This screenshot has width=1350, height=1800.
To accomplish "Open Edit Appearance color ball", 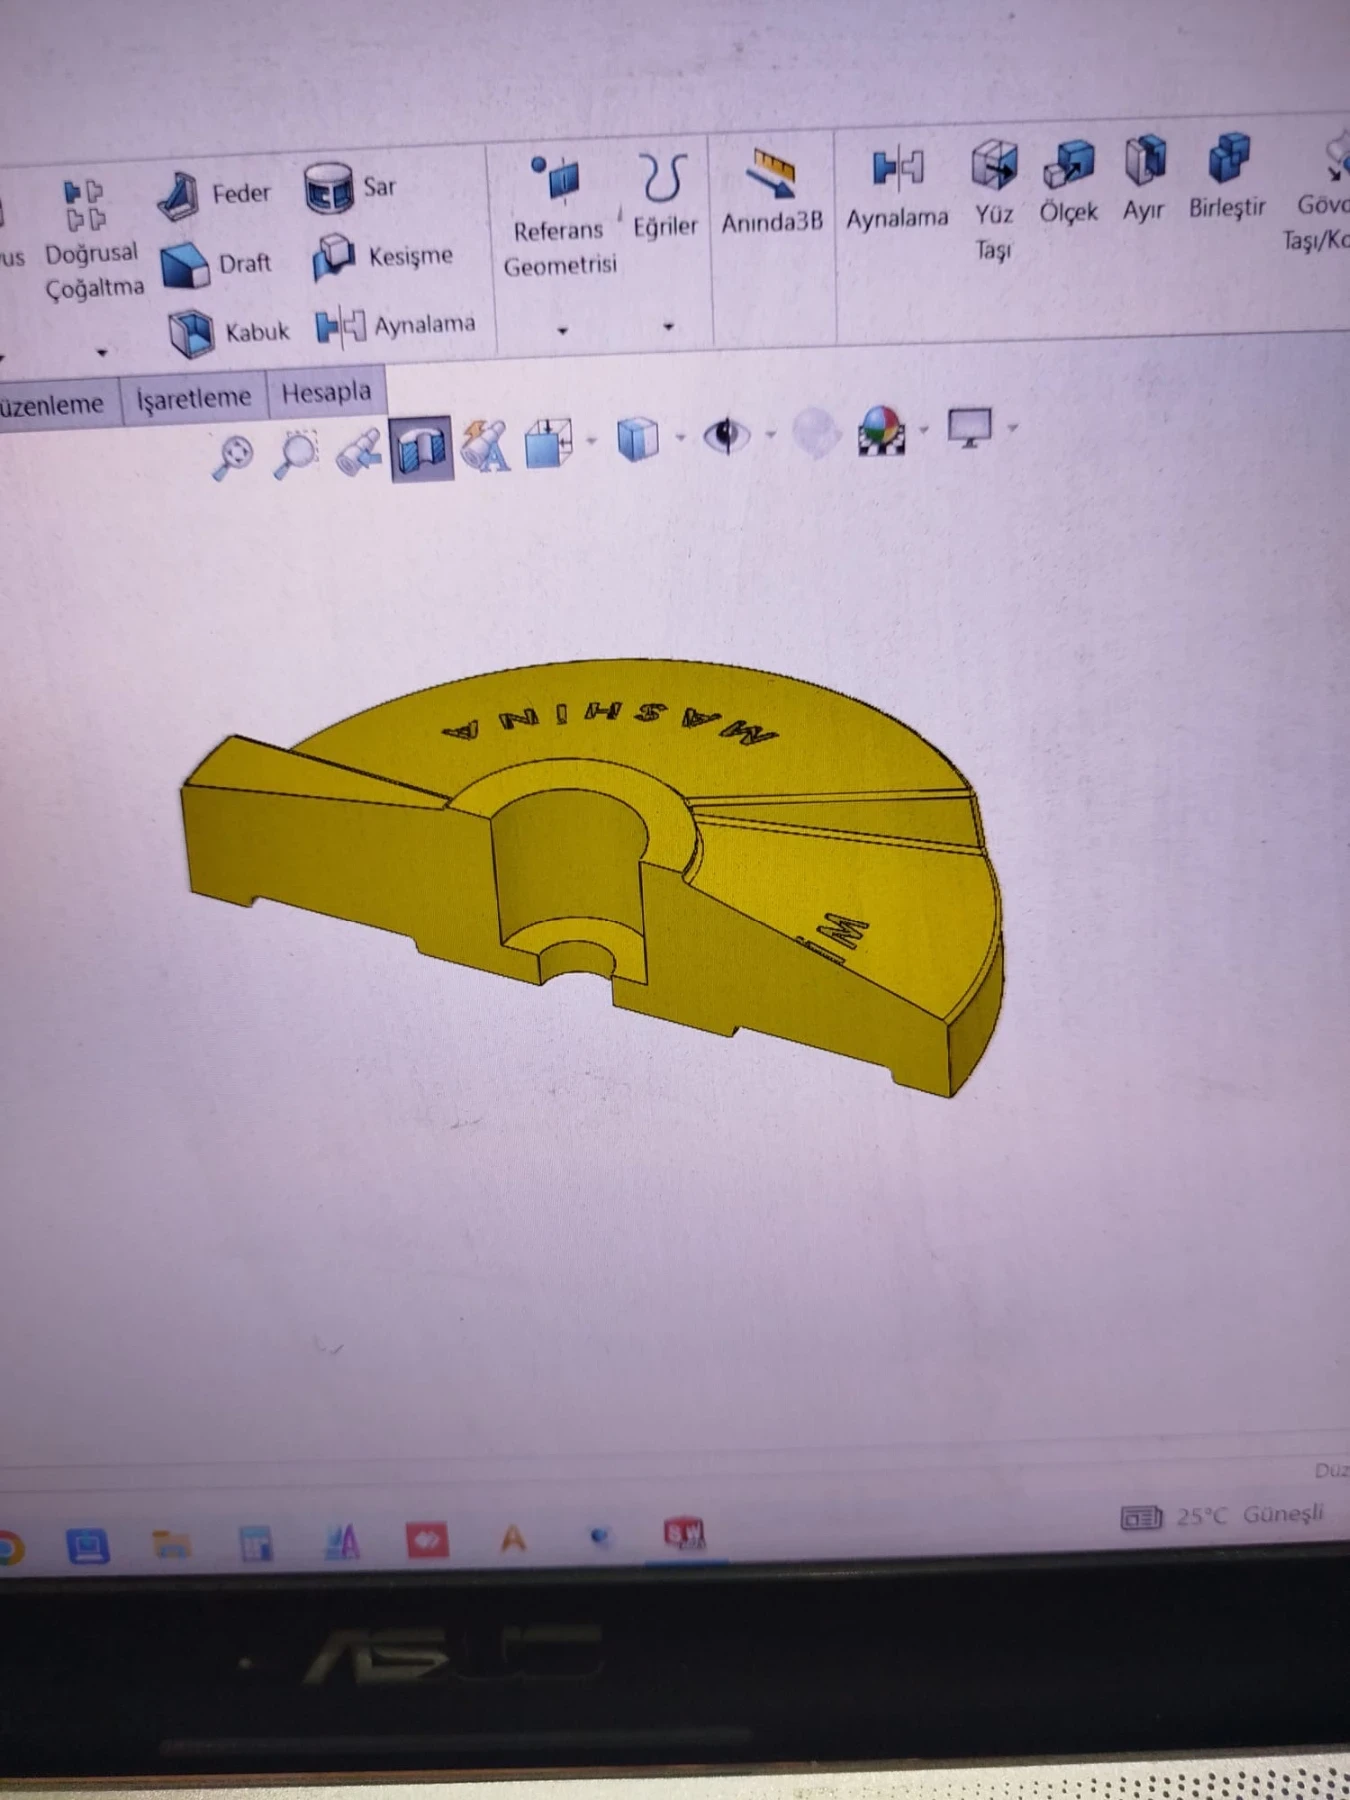I will pos(882,430).
